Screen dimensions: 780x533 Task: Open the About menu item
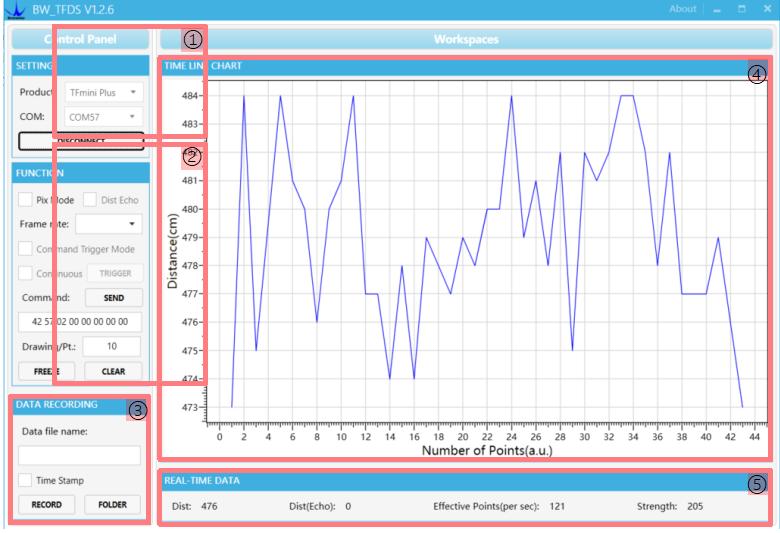point(682,9)
